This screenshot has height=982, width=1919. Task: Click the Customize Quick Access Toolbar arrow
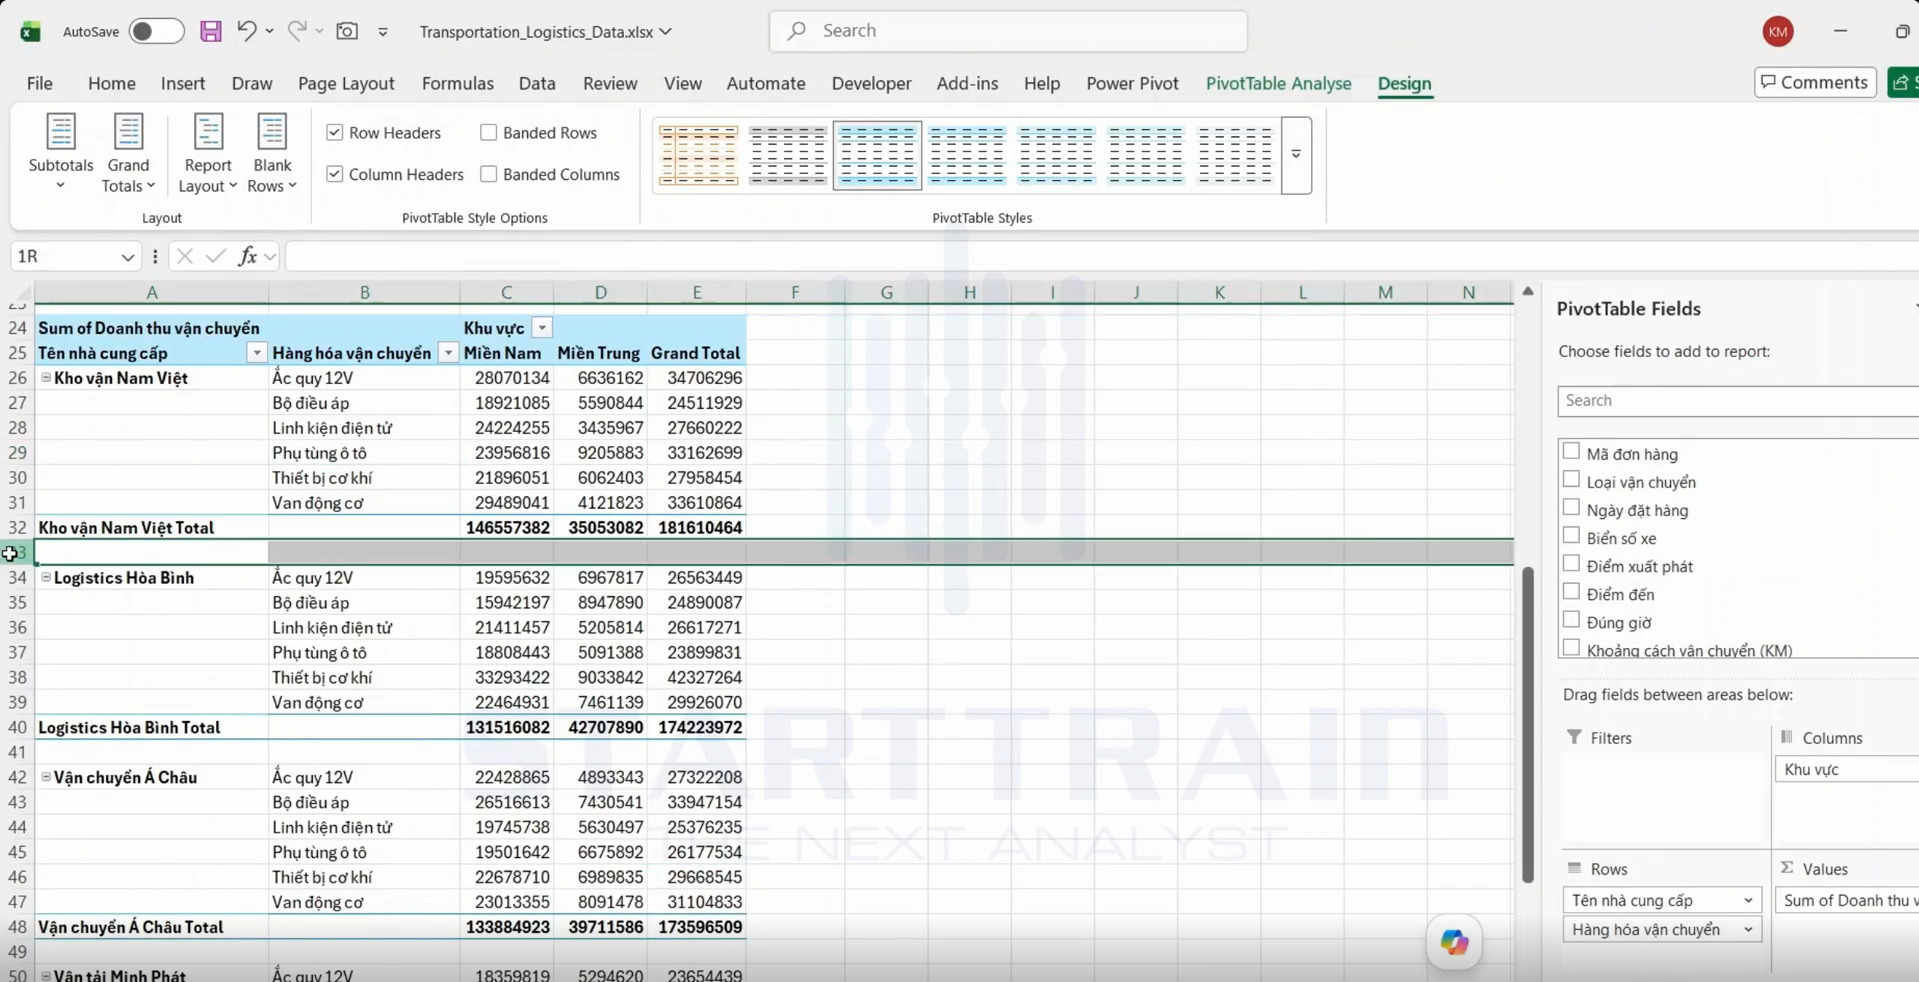tap(383, 32)
